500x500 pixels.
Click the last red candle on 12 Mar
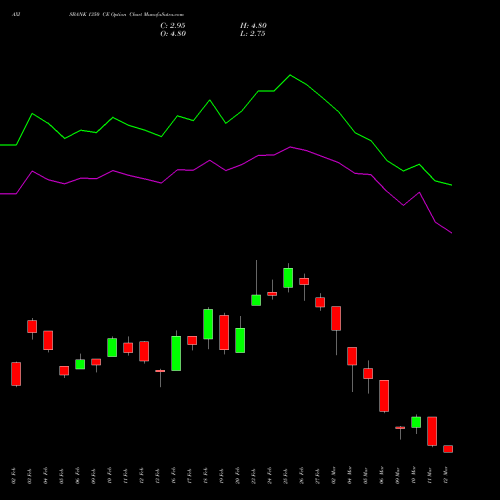click(x=448, y=449)
